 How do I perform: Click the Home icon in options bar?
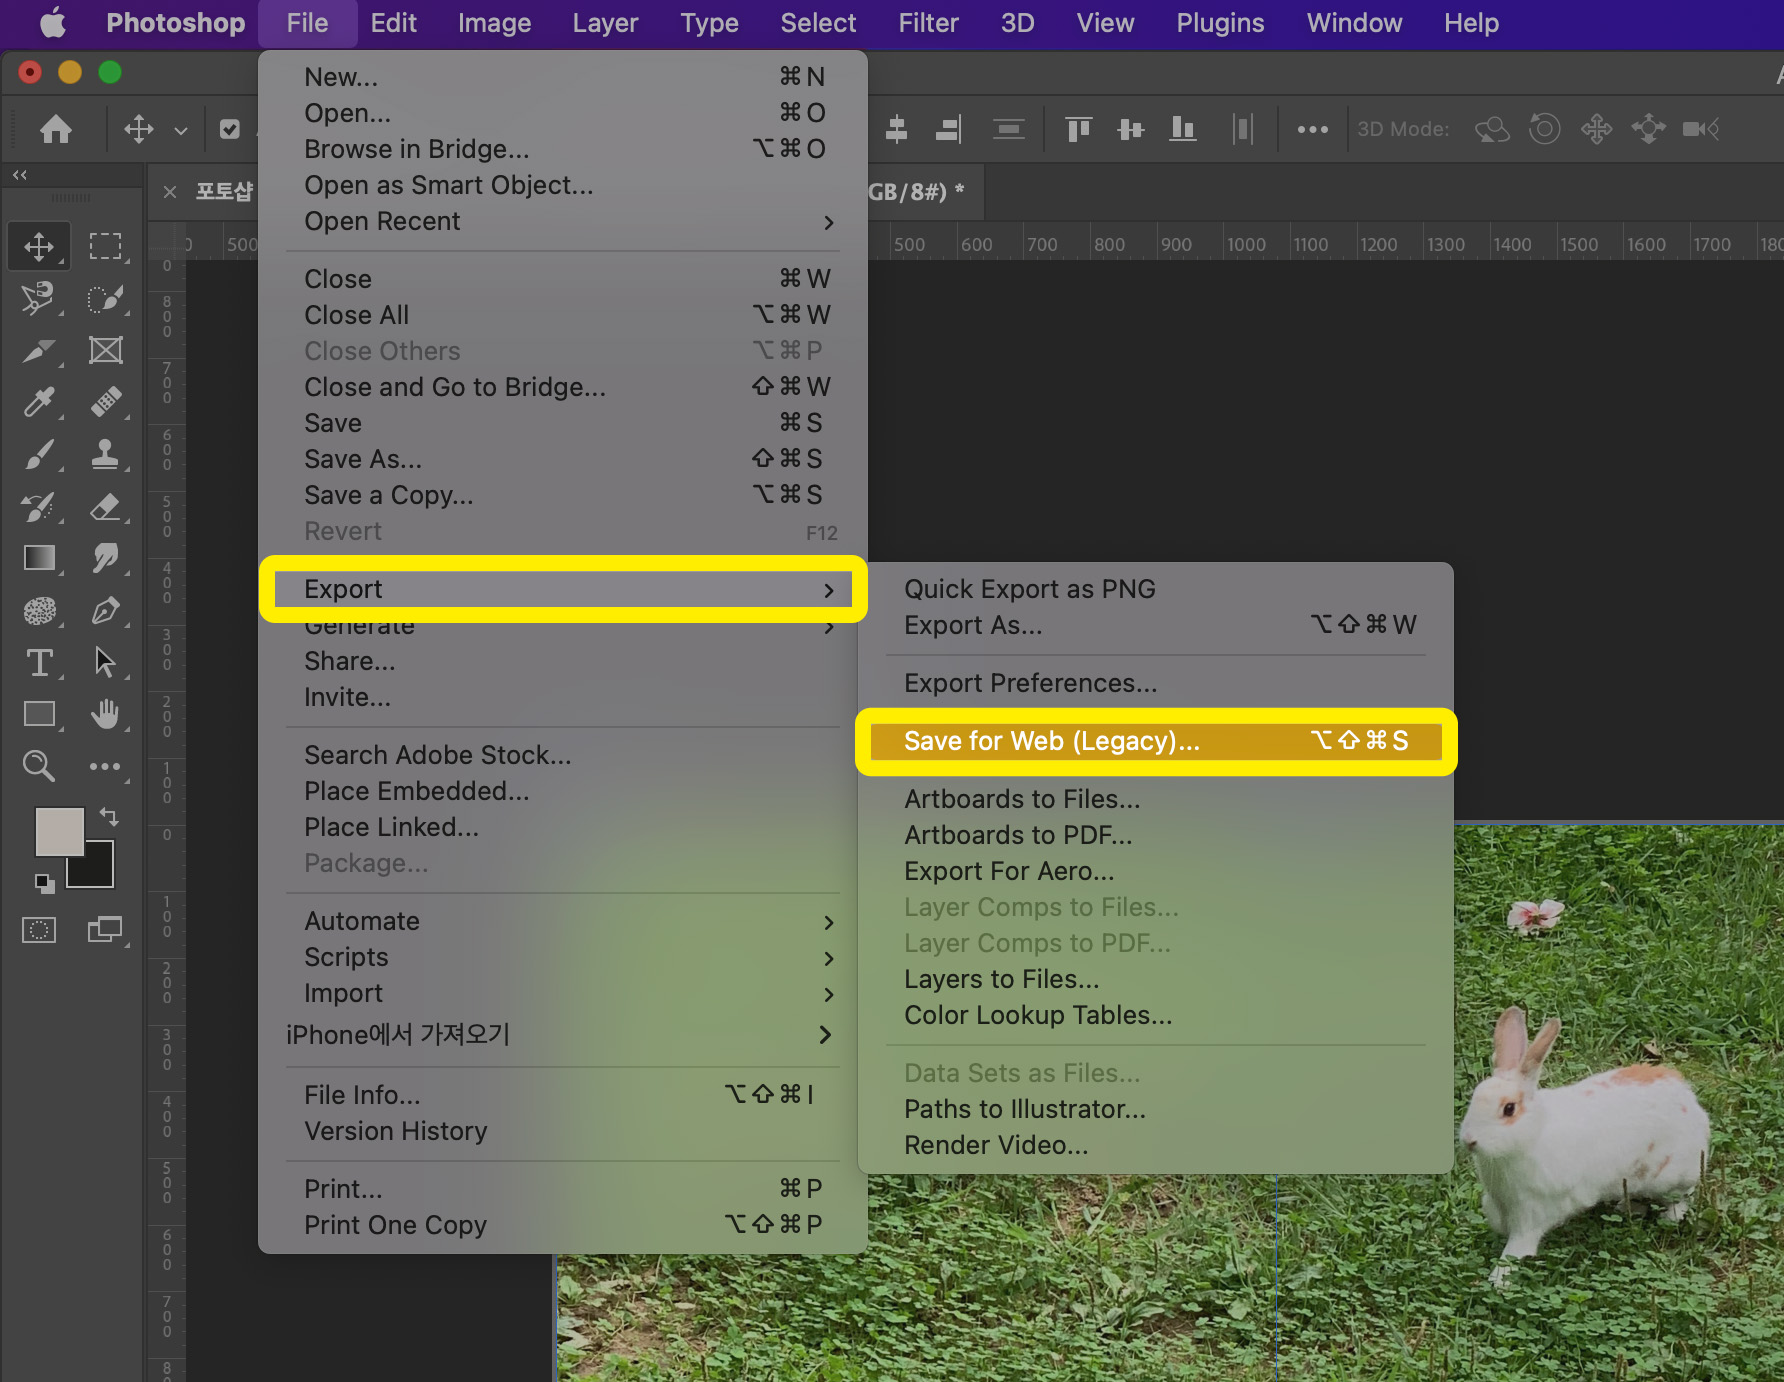(56, 129)
